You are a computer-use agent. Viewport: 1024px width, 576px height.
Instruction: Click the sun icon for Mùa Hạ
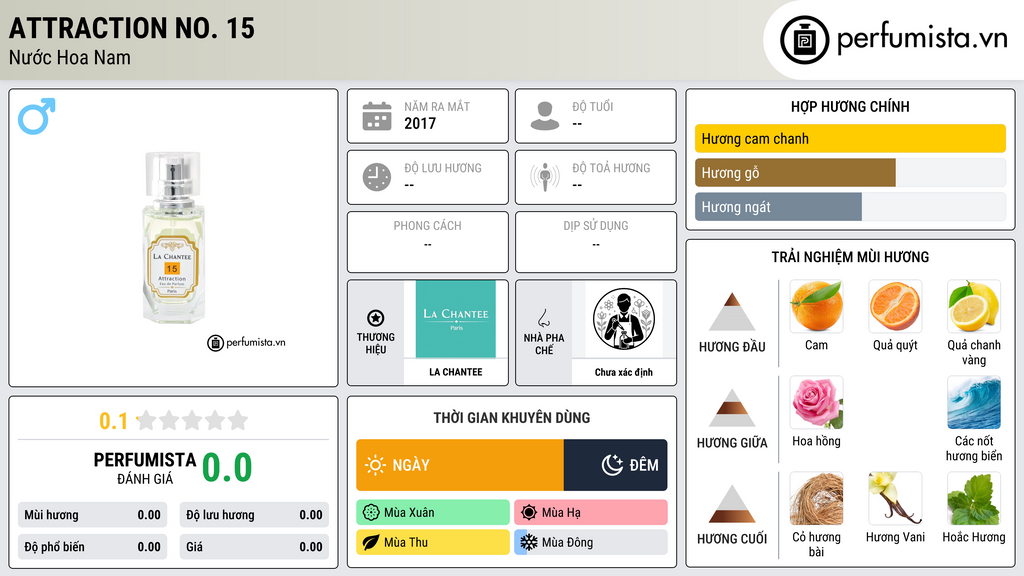(x=529, y=513)
